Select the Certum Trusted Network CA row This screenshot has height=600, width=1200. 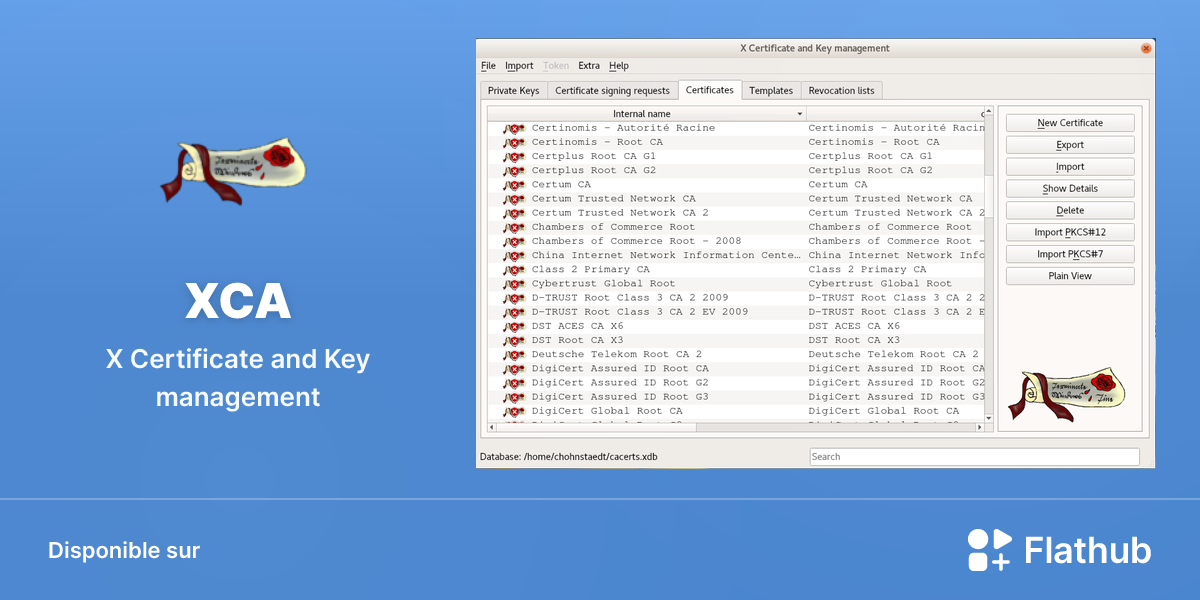click(736, 199)
